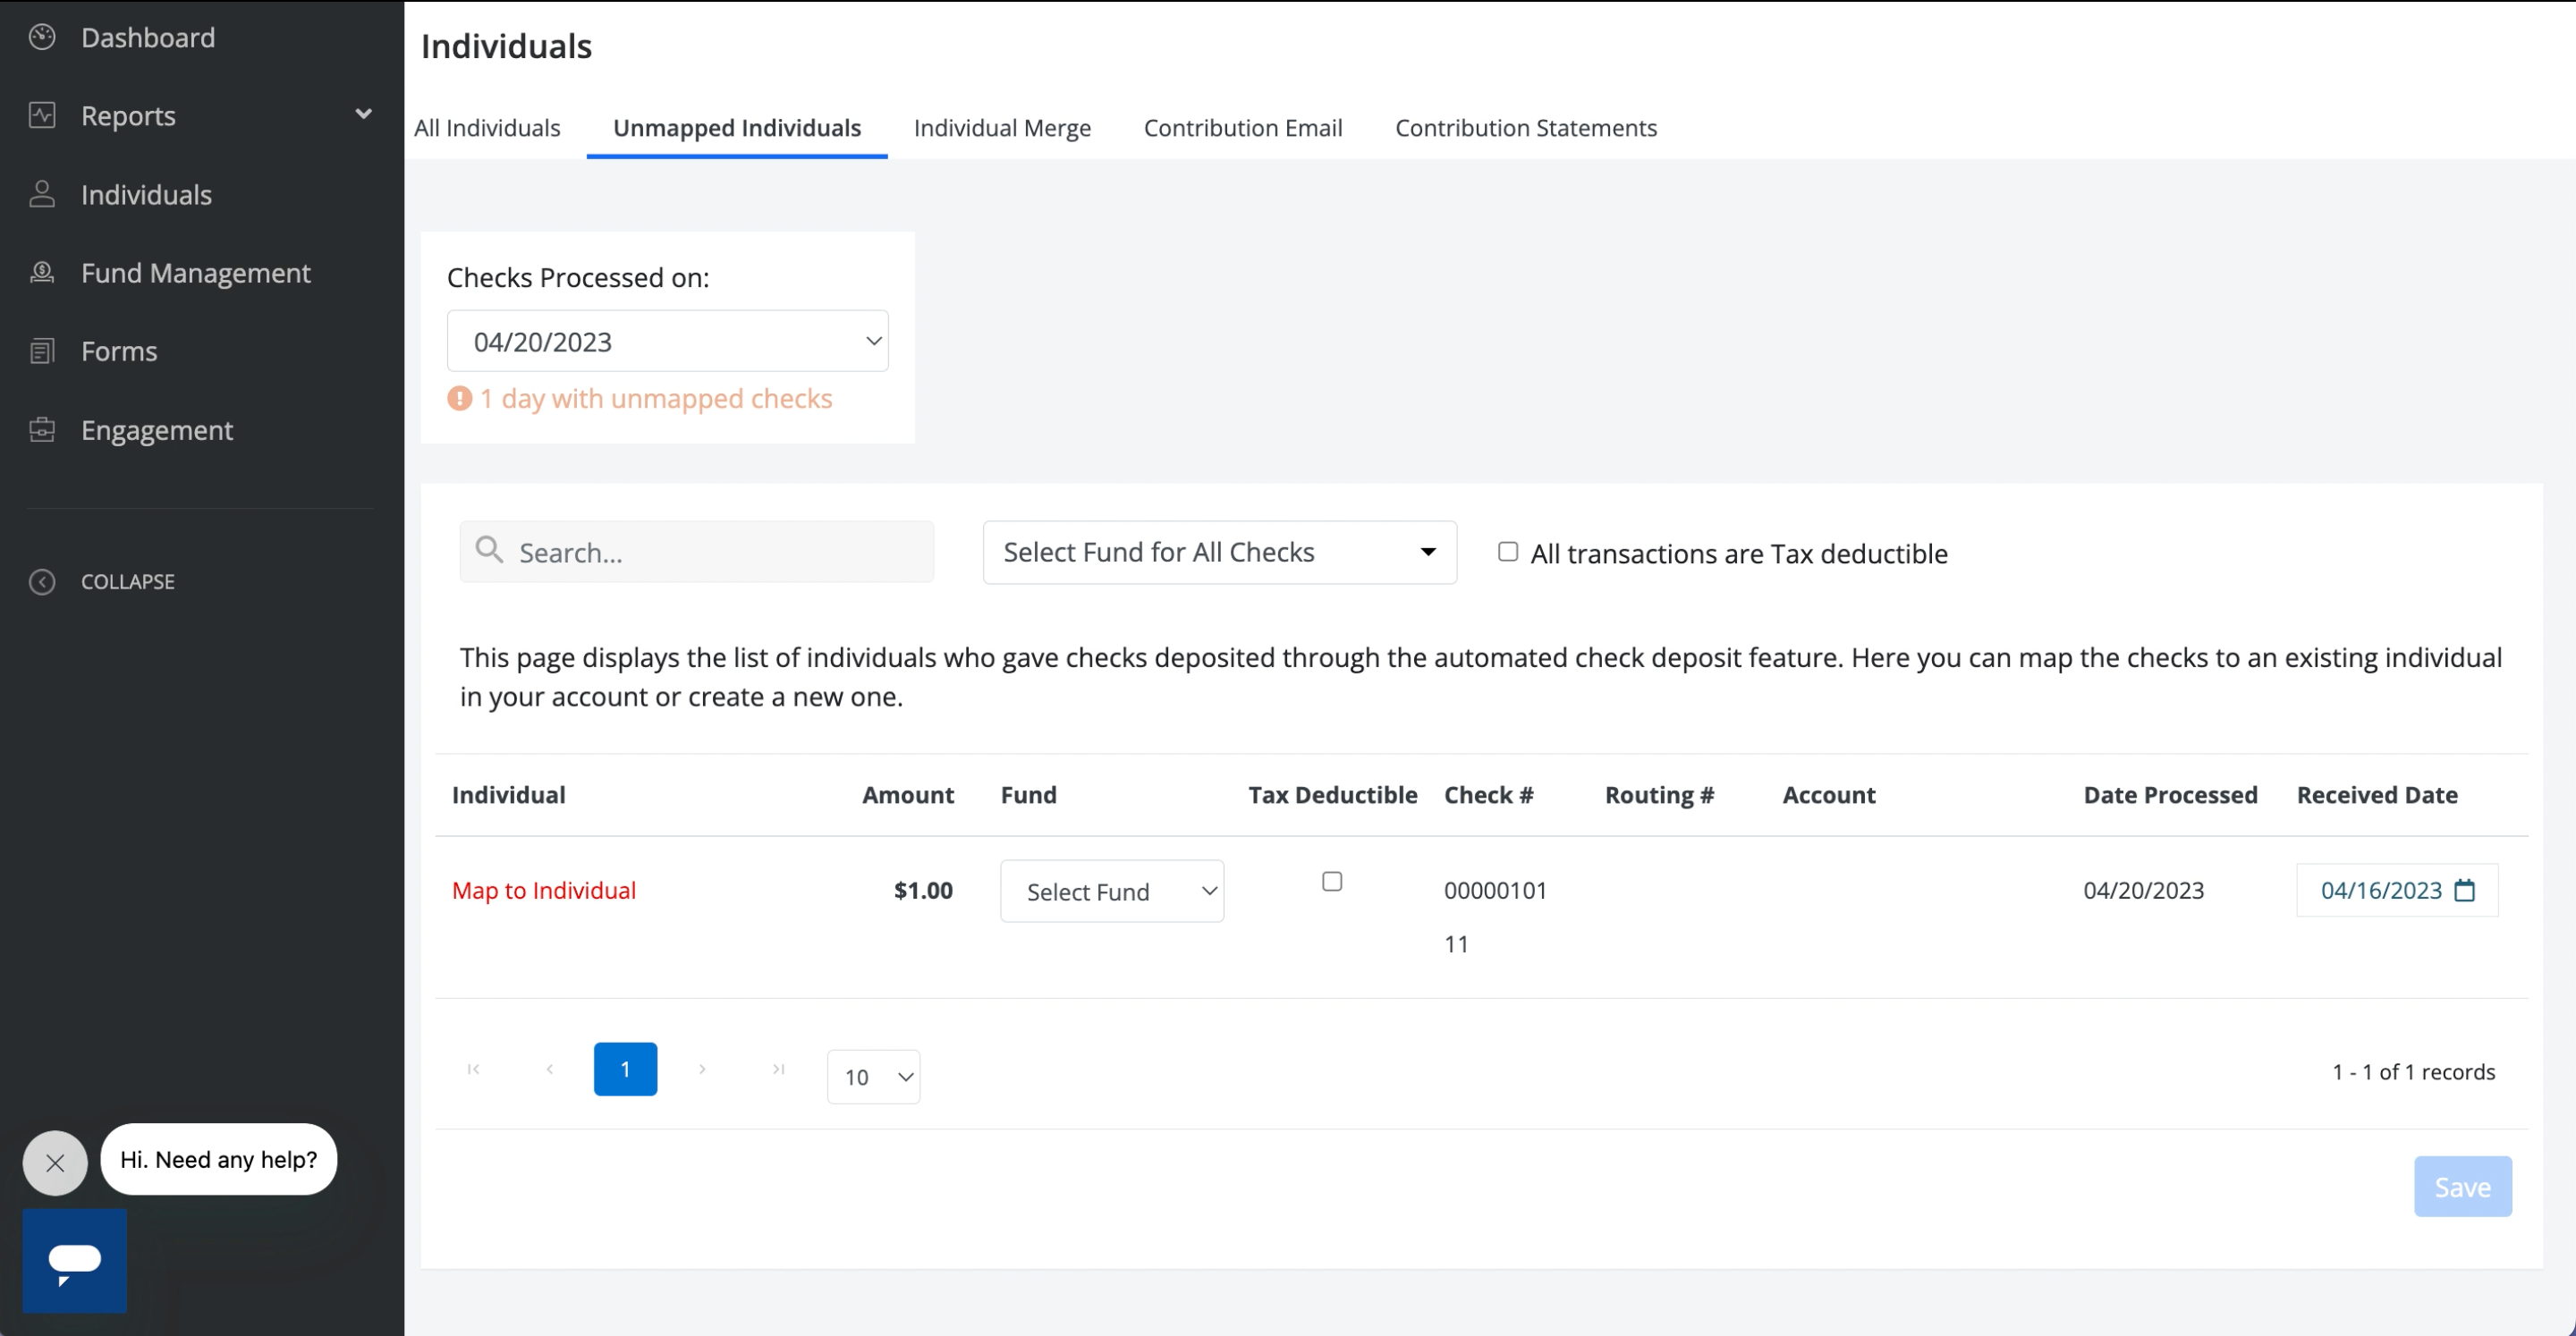Open the calendar icon for Received Date
Image resolution: width=2576 pixels, height=1336 pixels.
(x=2464, y=890)
